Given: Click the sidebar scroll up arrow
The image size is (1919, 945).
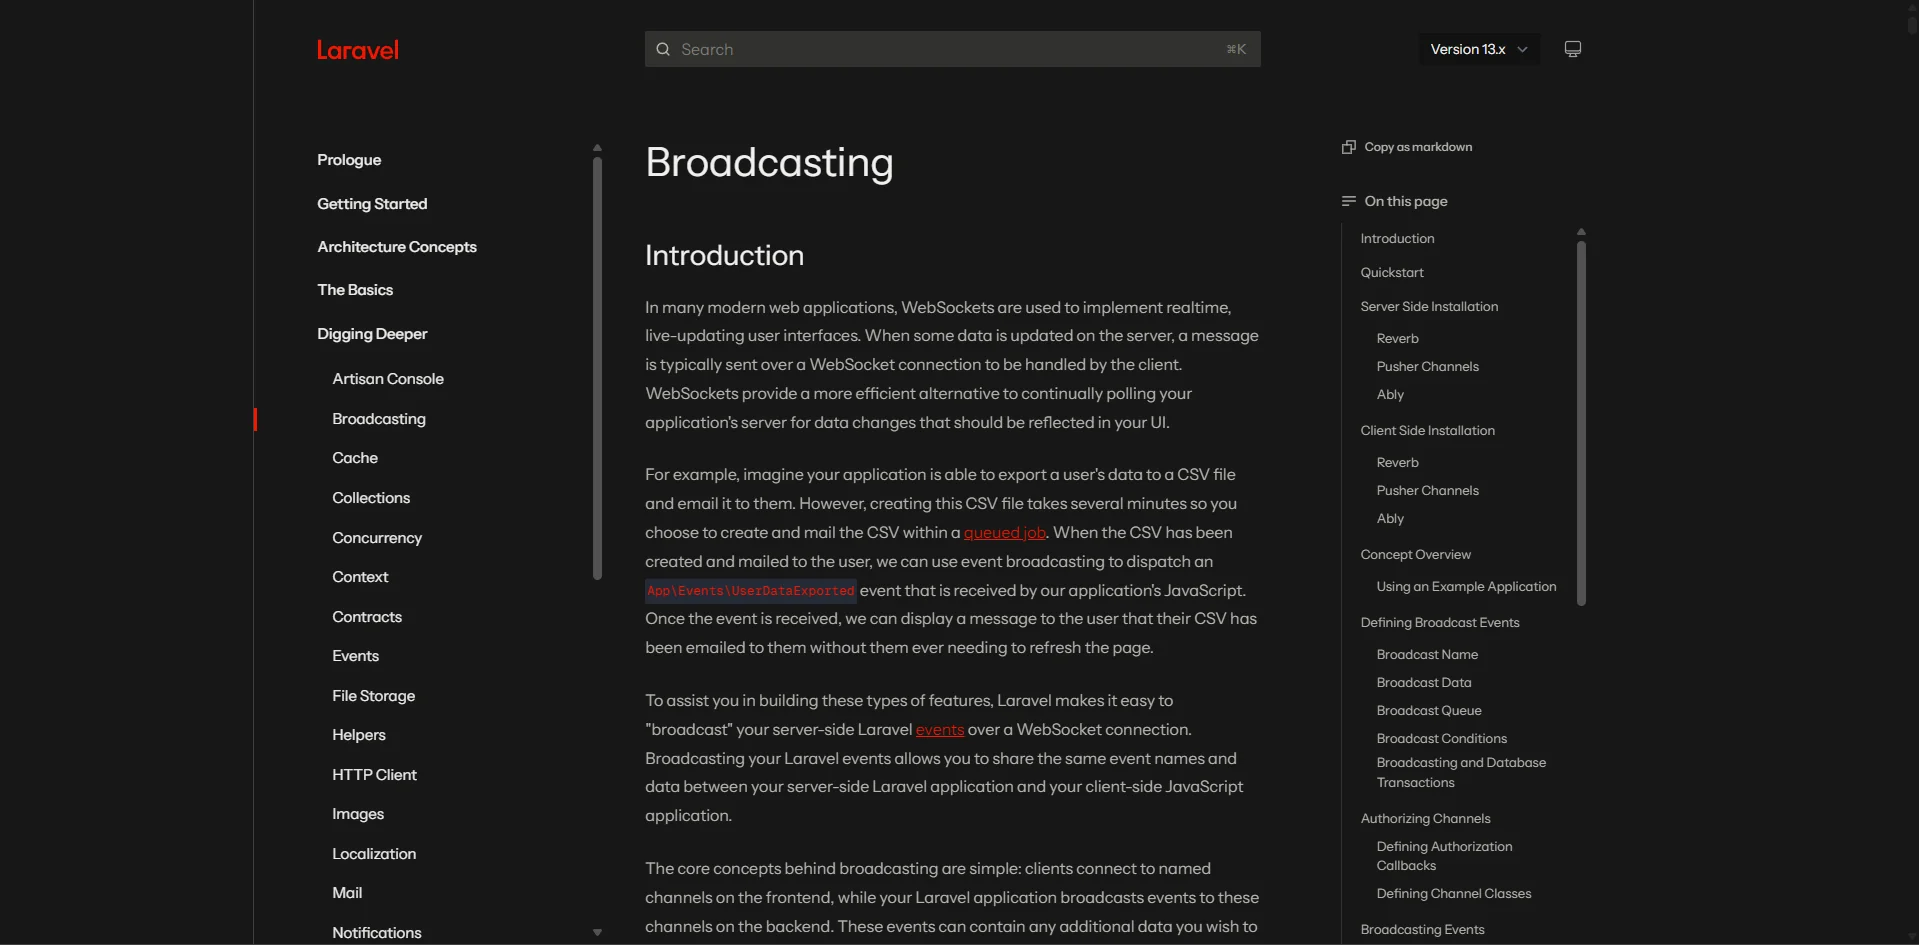Looking at the screenshot, I should pyautogui.click(x=597, y=148).
